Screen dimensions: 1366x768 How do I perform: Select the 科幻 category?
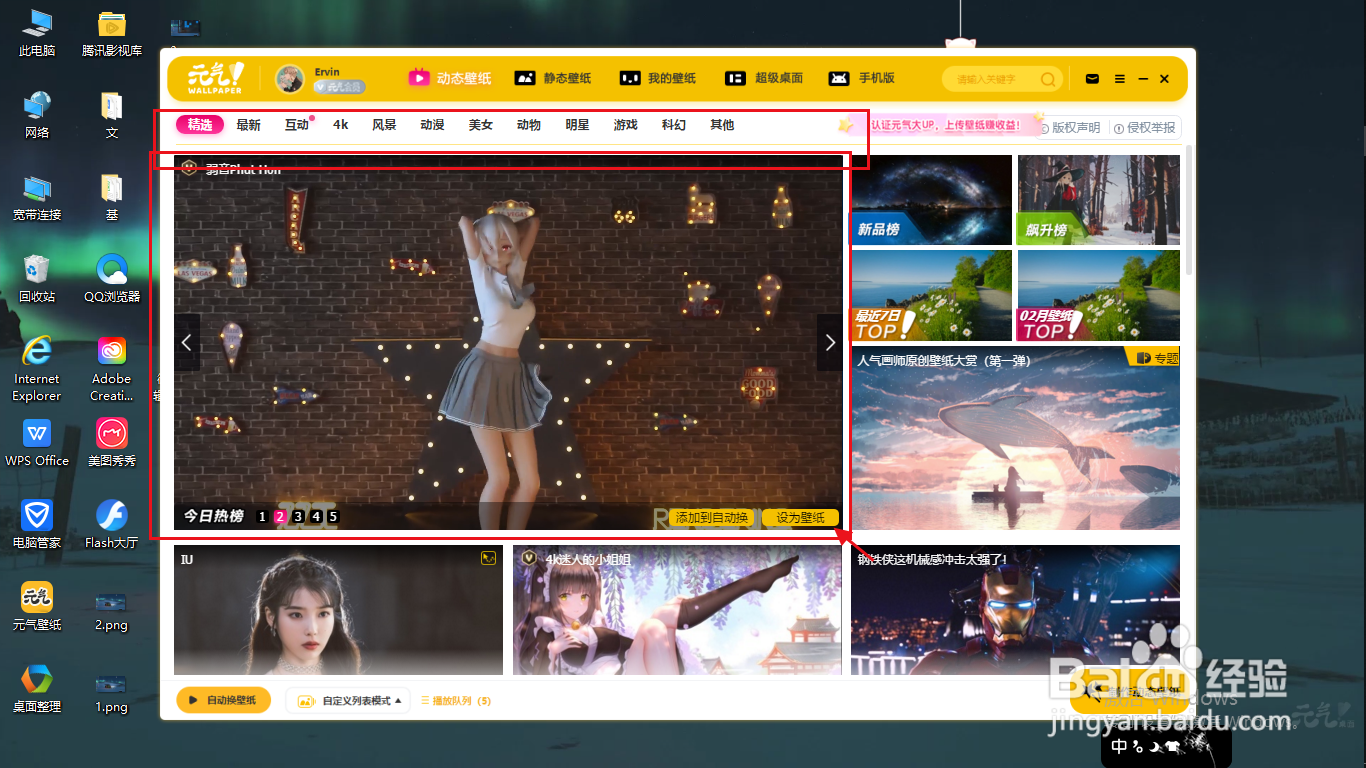pos(674,125)
